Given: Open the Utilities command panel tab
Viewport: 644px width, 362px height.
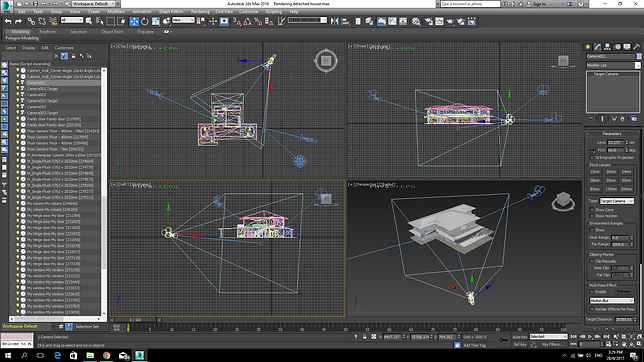Looking at the screenshot, I should pyautogui.click(x=637, y=47).
